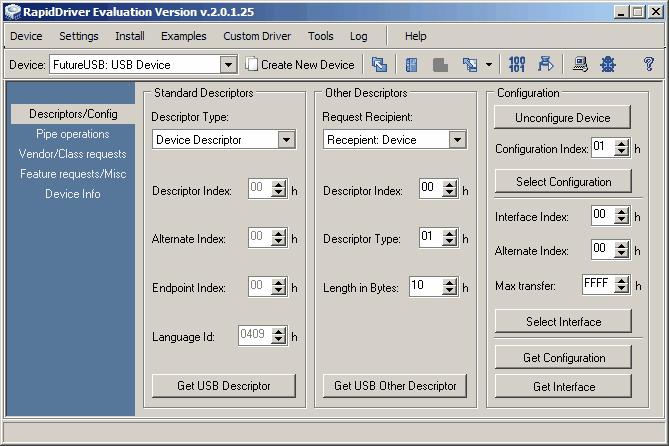The height and width of the screenshot is (446, 669).
Task: Click Configuration Index 01 value field
Action: (x=603, y=148)
